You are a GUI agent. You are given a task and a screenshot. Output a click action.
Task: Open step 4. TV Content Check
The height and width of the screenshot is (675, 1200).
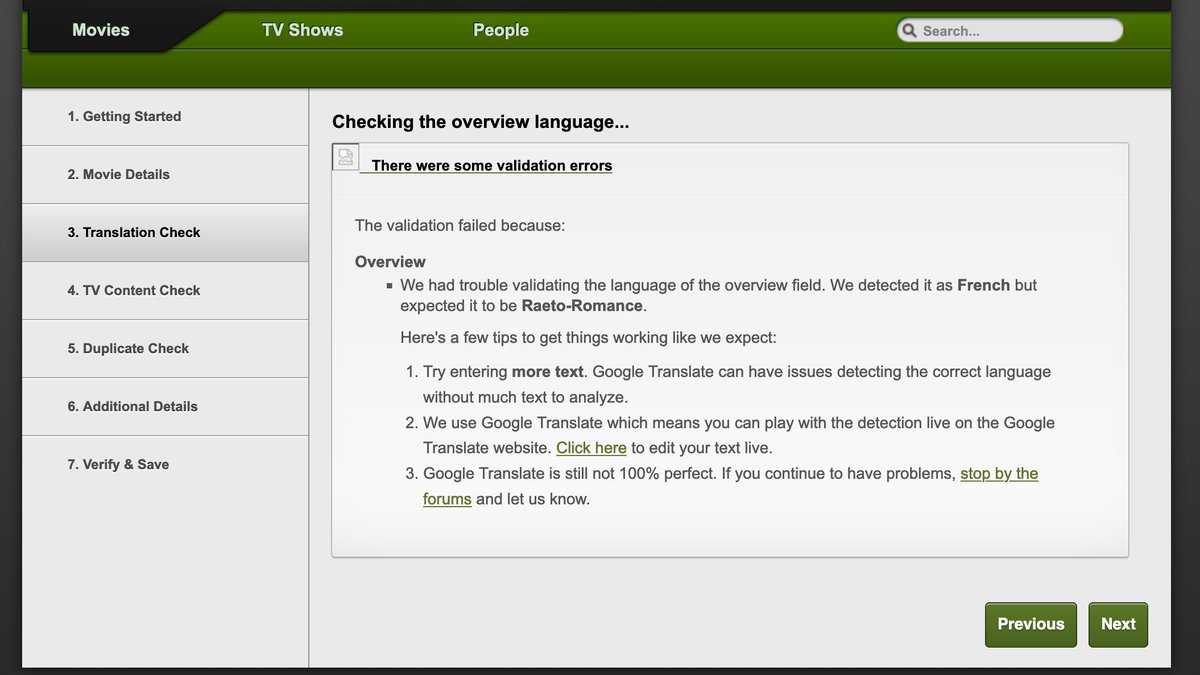click(x=165, y=290)
